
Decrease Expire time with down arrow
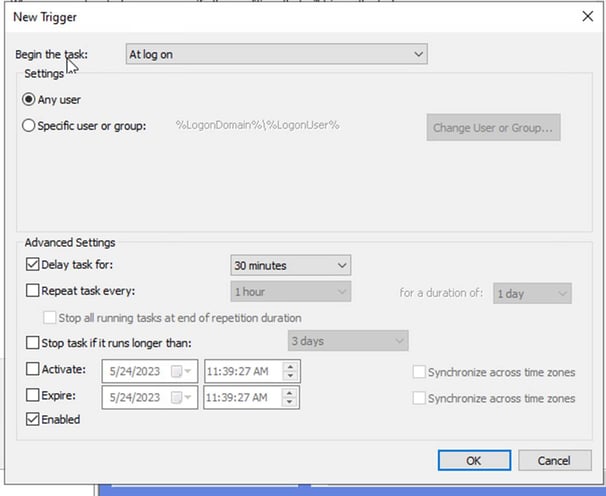[x=289, y=402]
